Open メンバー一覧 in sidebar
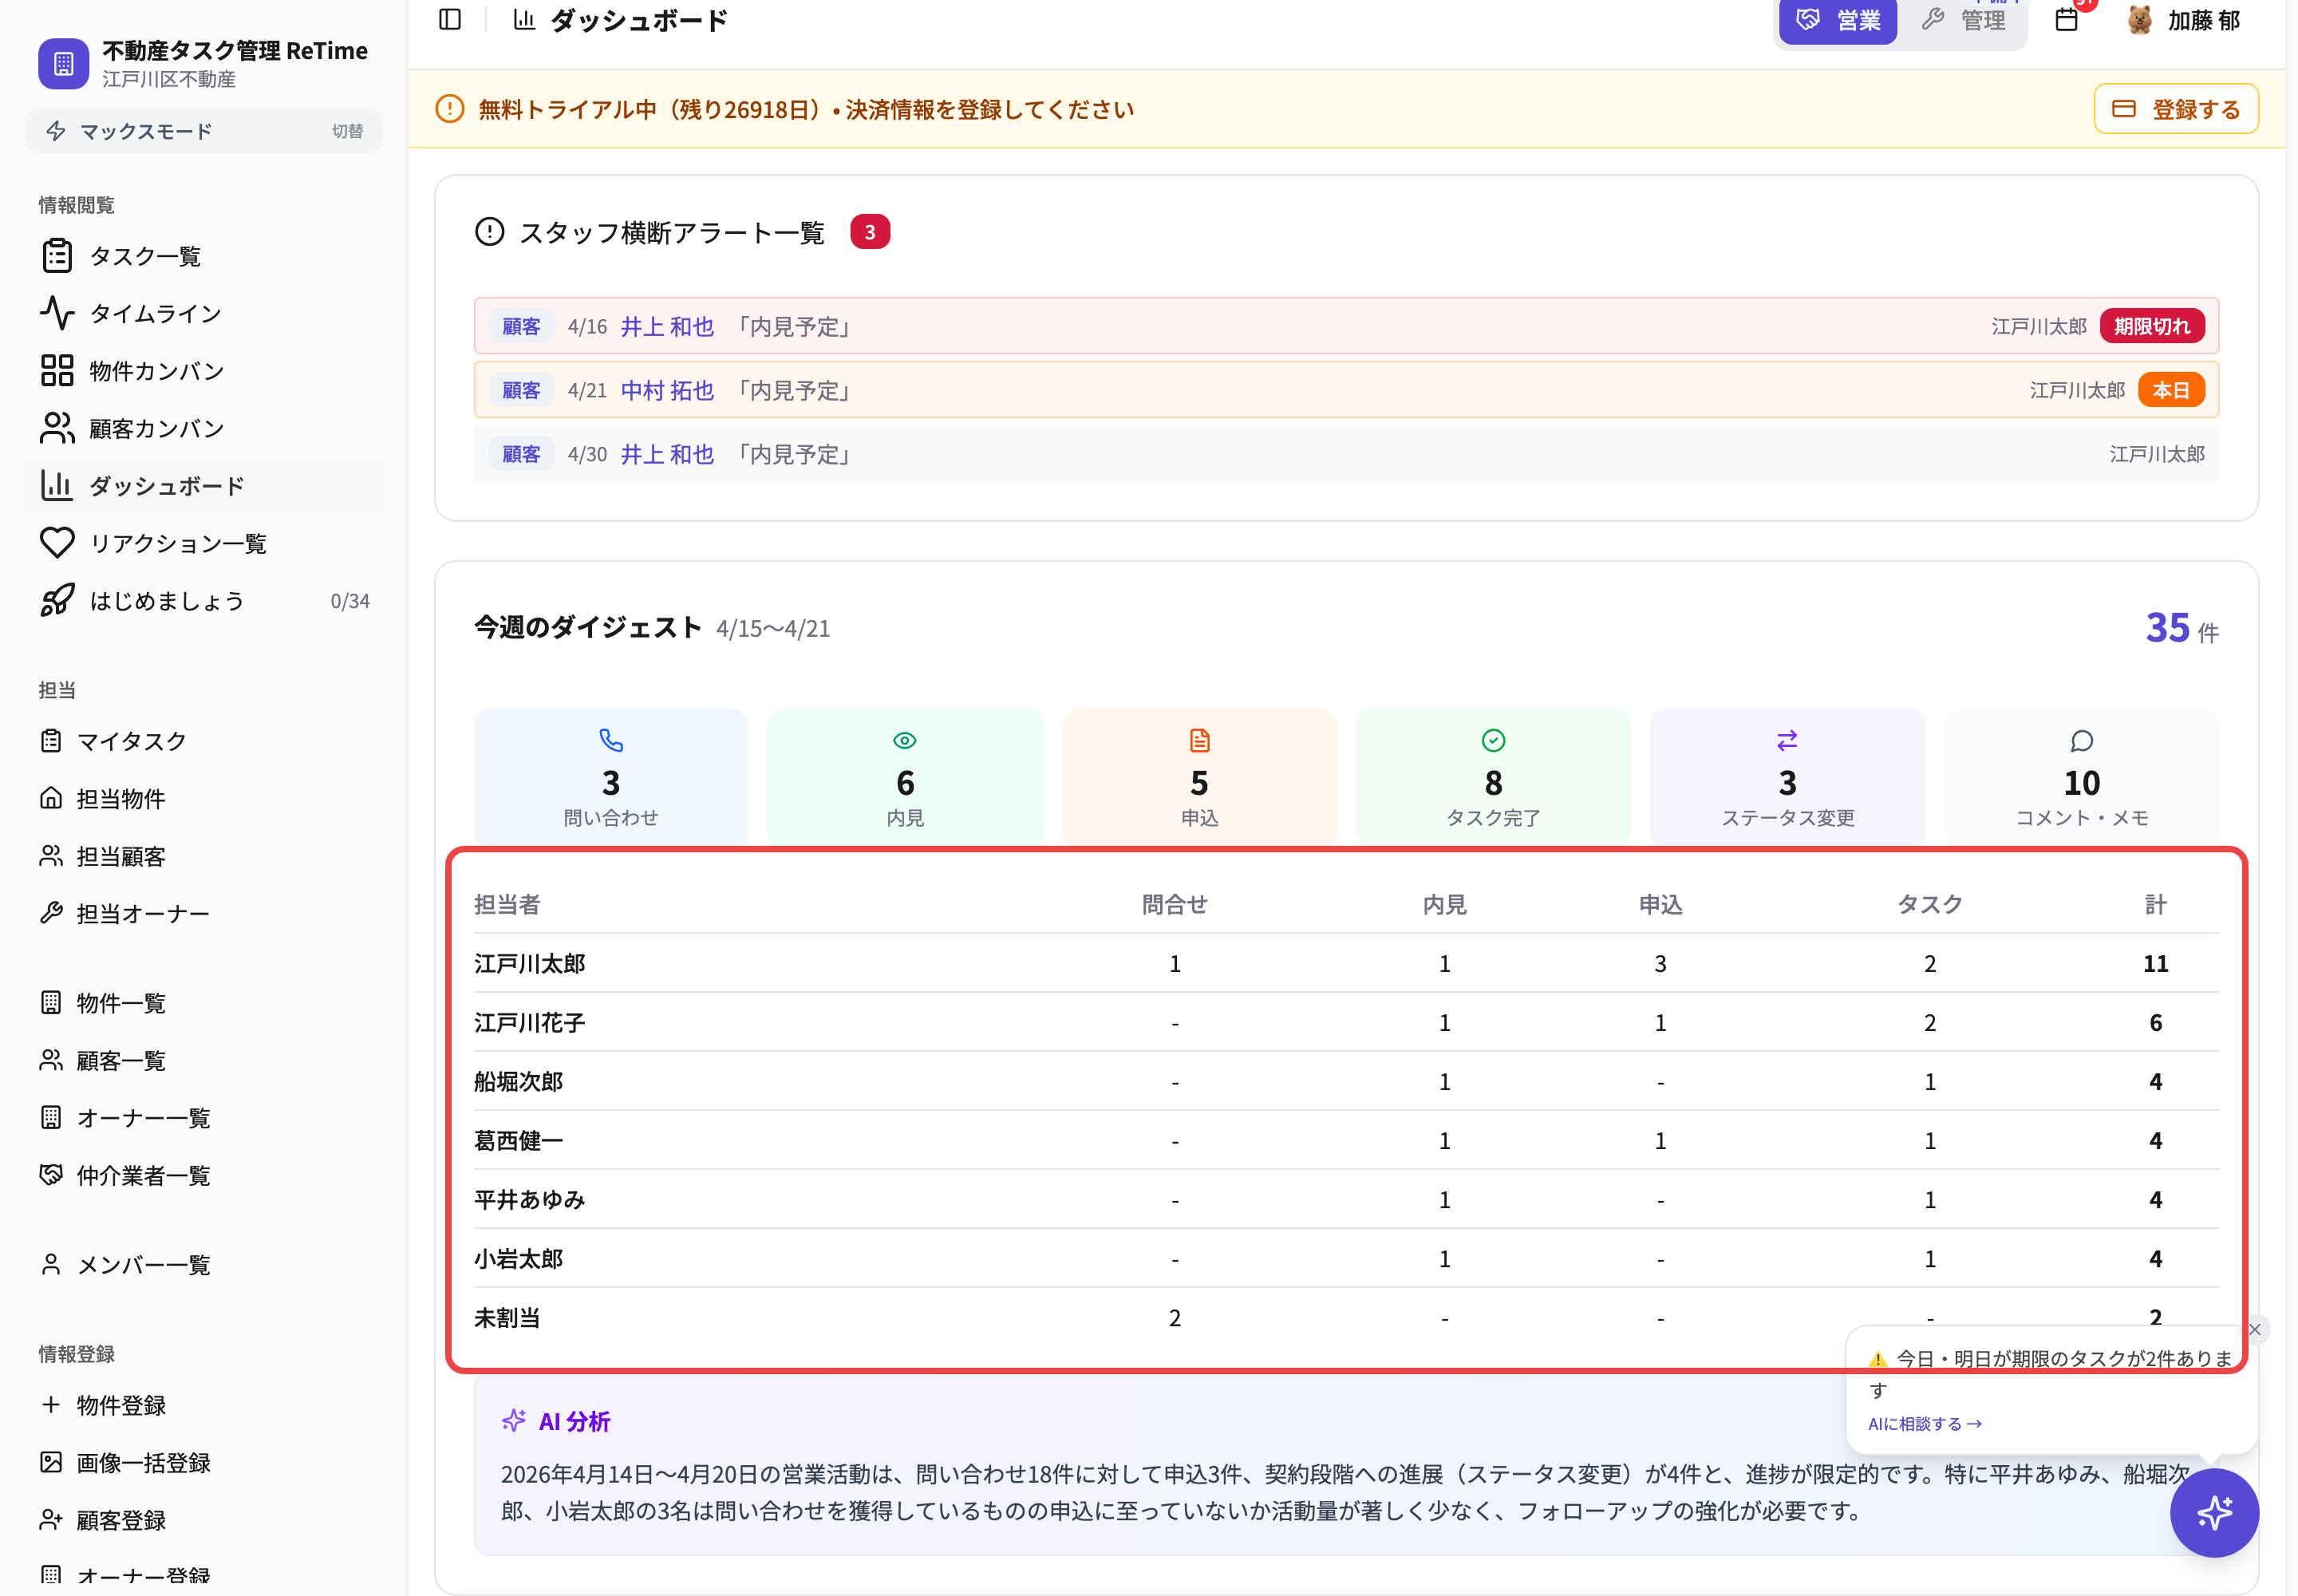This screenshot has width=2298, height=1596. [x=204, y=1265]
